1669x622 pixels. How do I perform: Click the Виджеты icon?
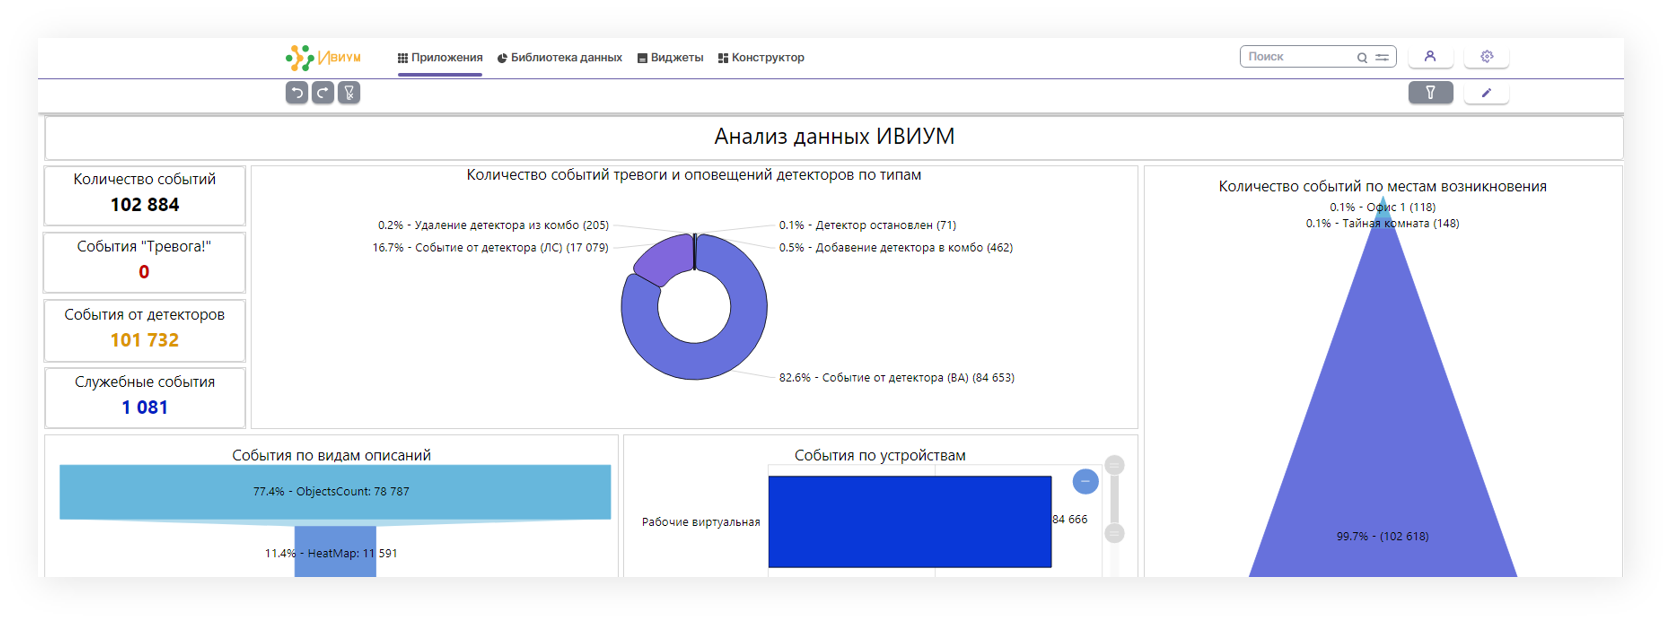642,58
